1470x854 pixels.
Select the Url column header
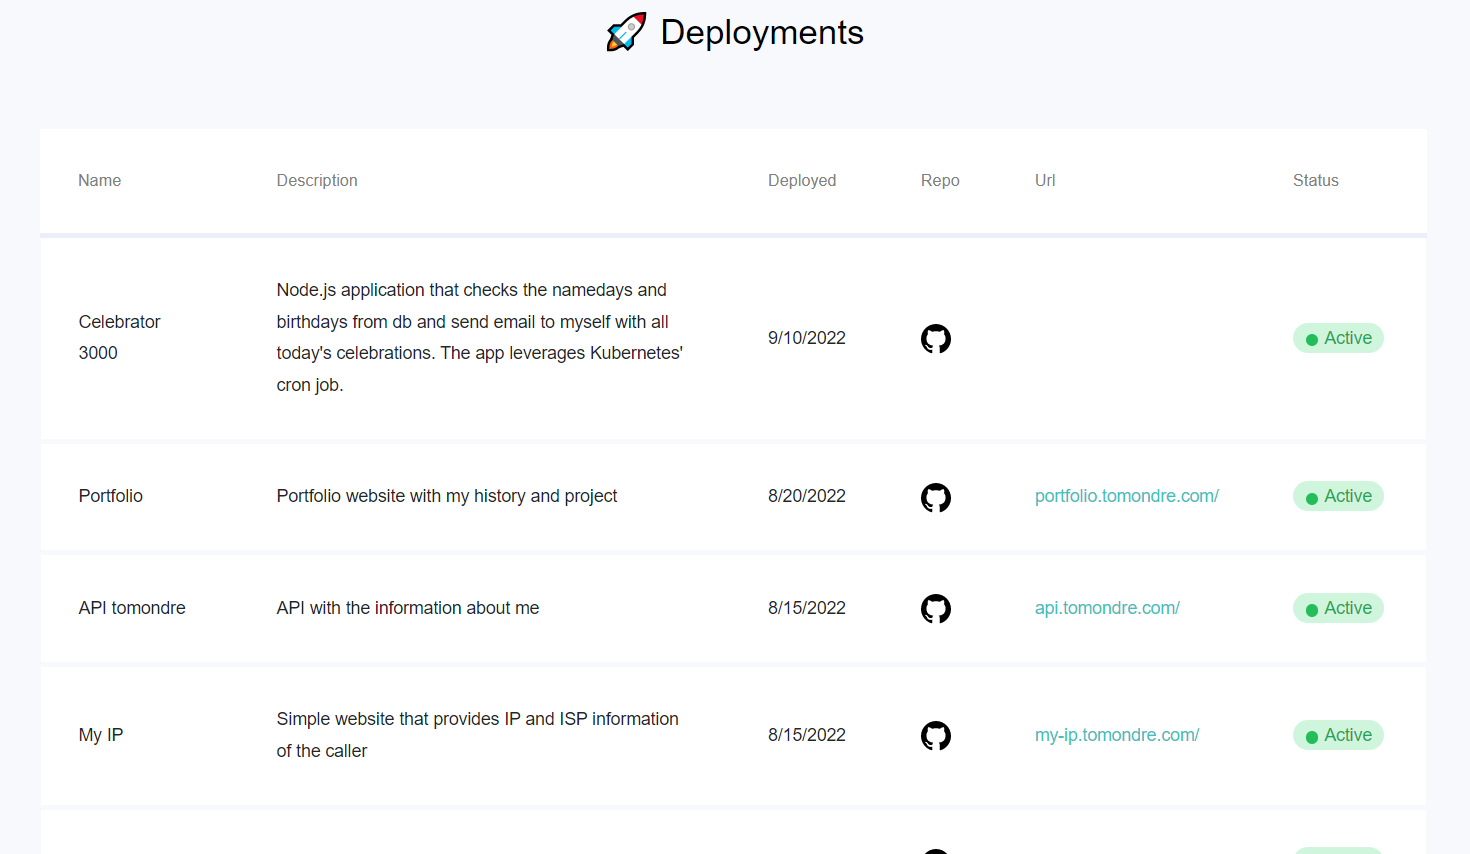point(1045,180)
